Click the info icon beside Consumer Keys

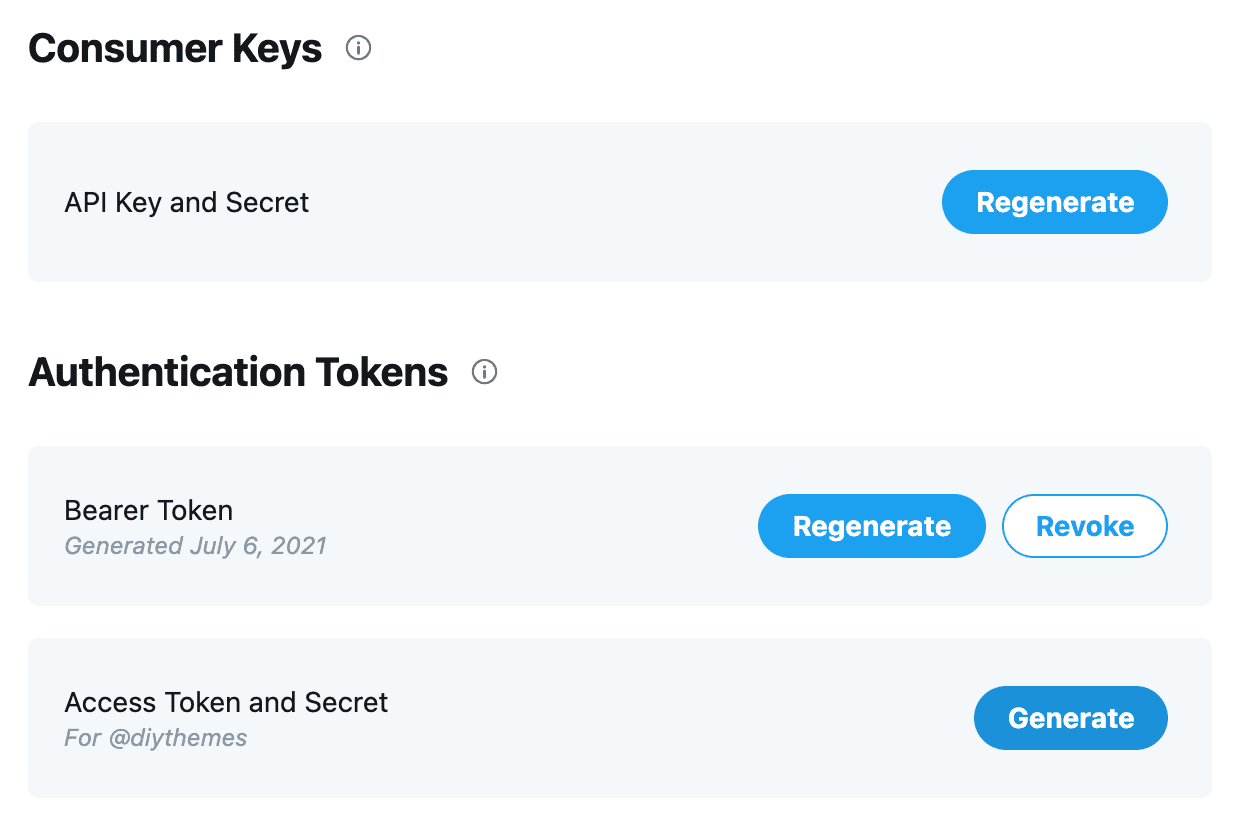(358, 48)
